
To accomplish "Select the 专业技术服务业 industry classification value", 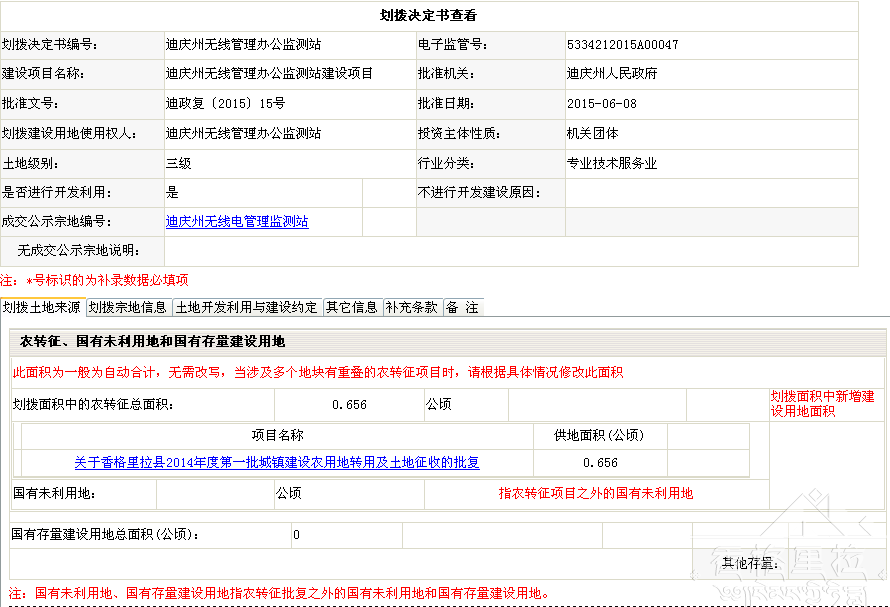I will point(611,163).
